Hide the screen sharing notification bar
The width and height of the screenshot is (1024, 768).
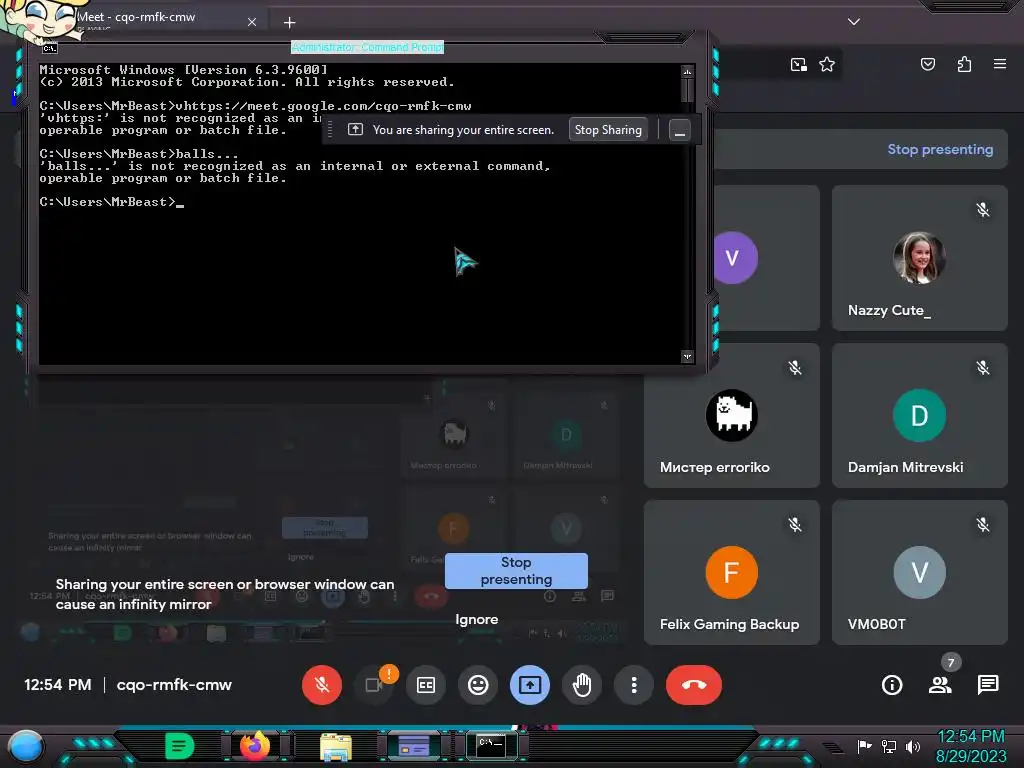[x=680, y=130]
